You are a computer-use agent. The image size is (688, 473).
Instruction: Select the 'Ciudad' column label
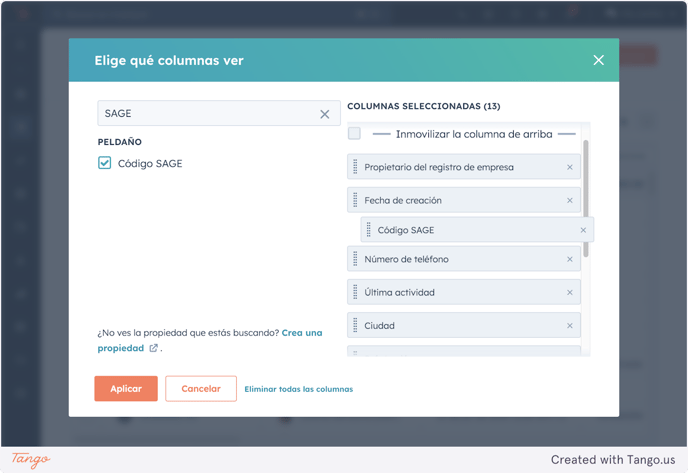point(380,326)
